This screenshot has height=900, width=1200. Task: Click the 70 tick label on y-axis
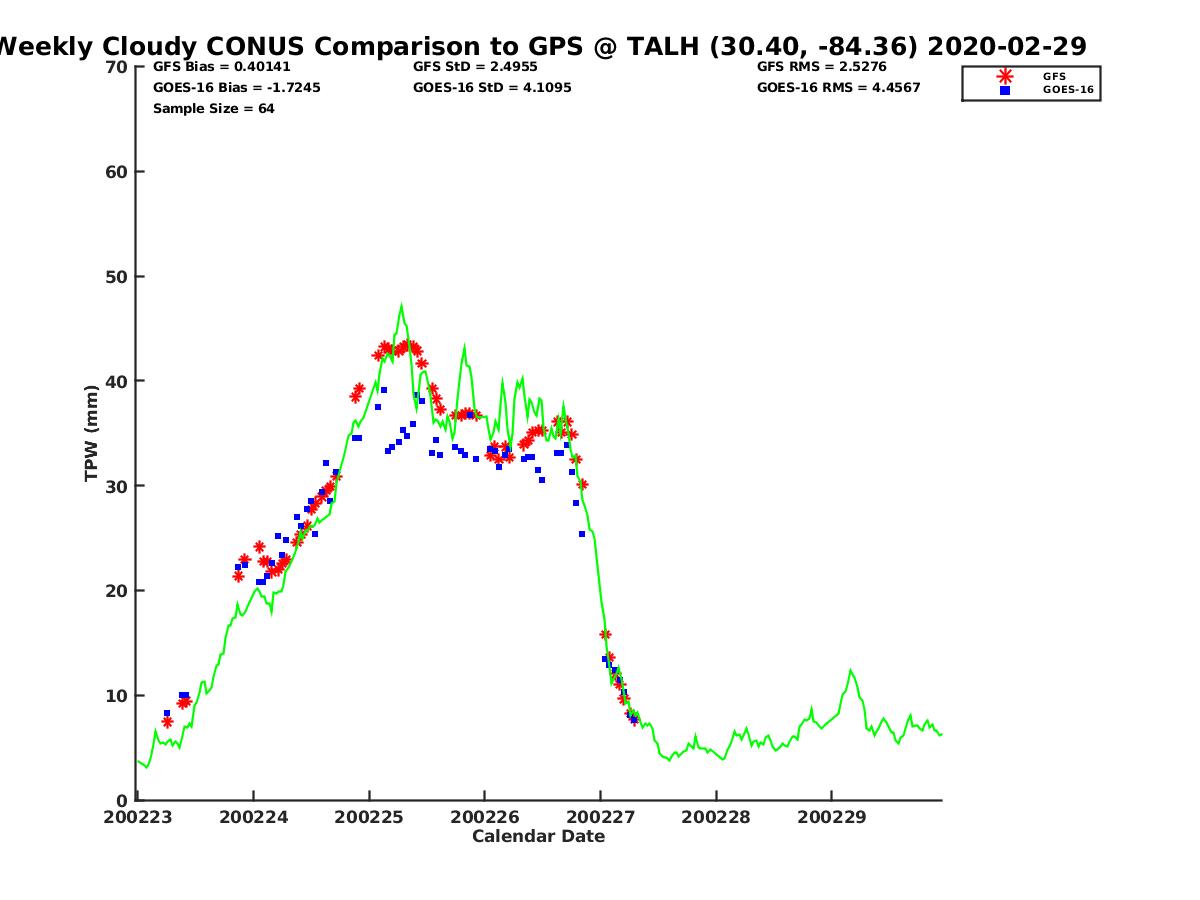click(117, 67)
